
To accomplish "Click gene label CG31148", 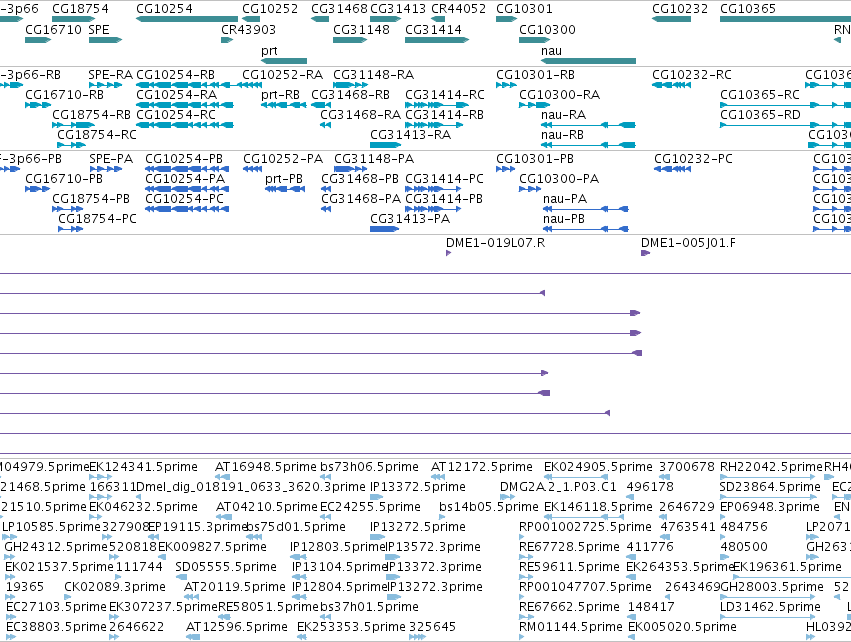I will [x=361, y=29].
